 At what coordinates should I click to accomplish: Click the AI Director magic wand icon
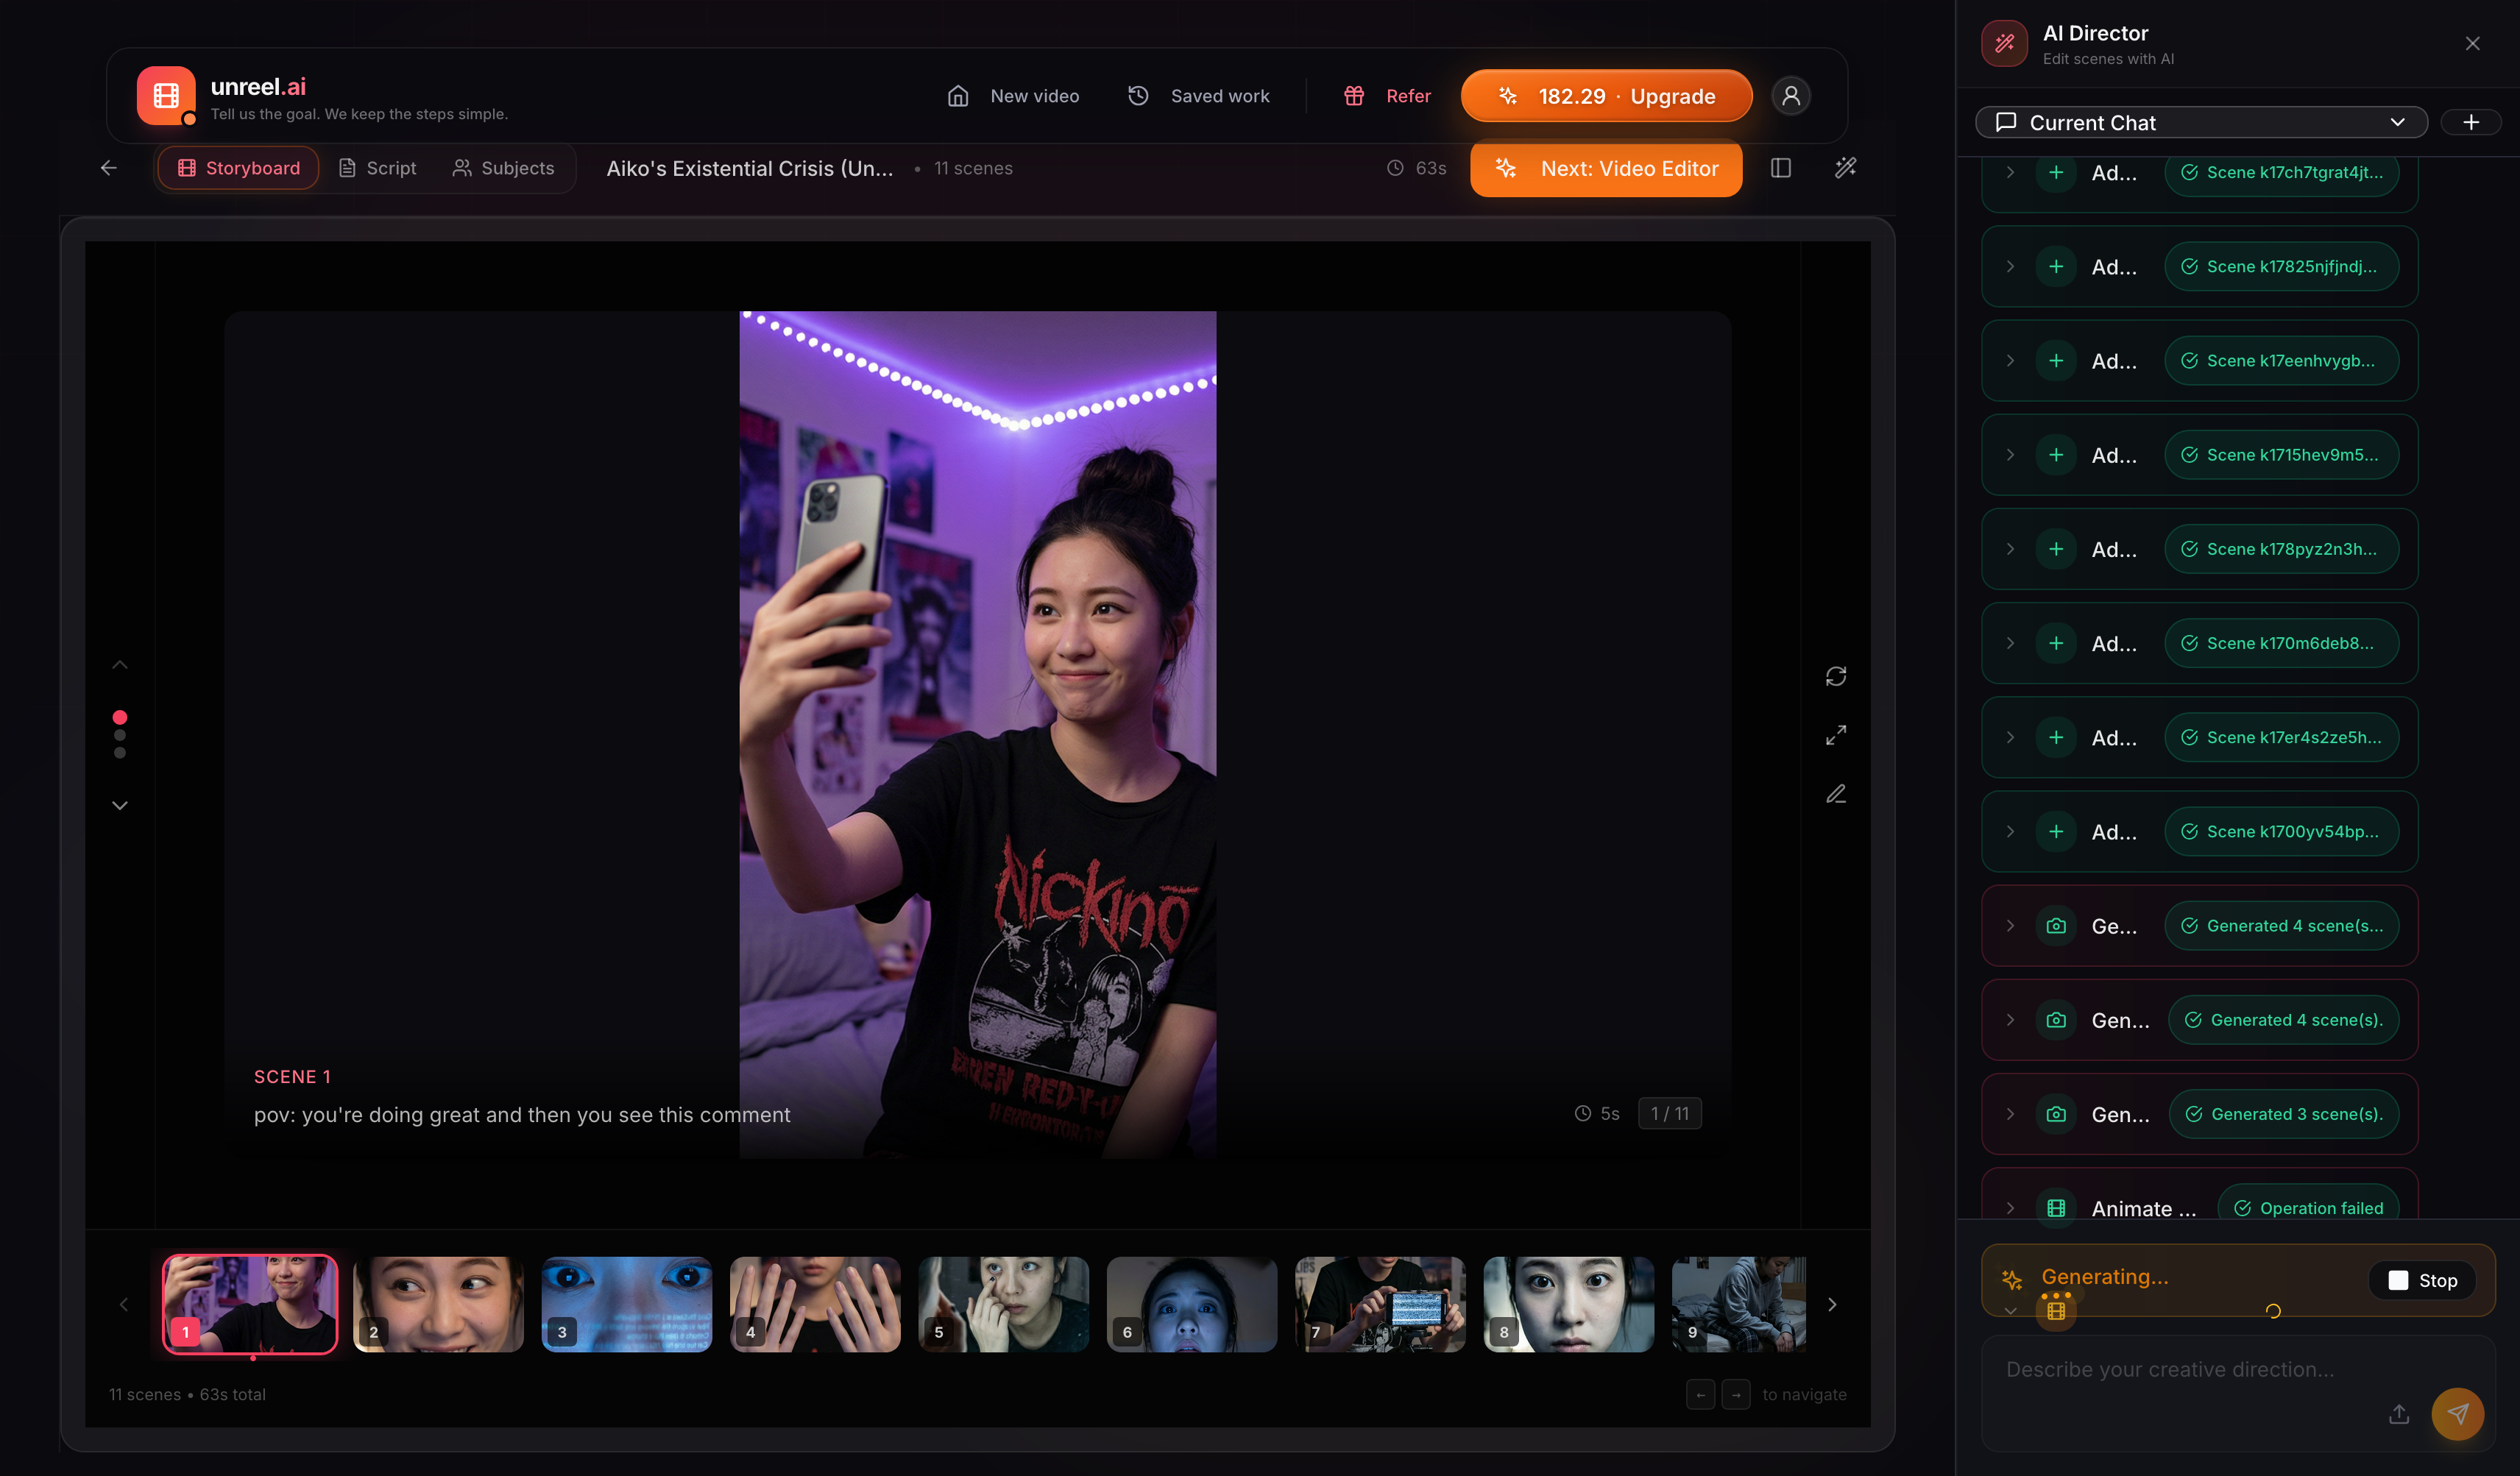point(1846,168)
